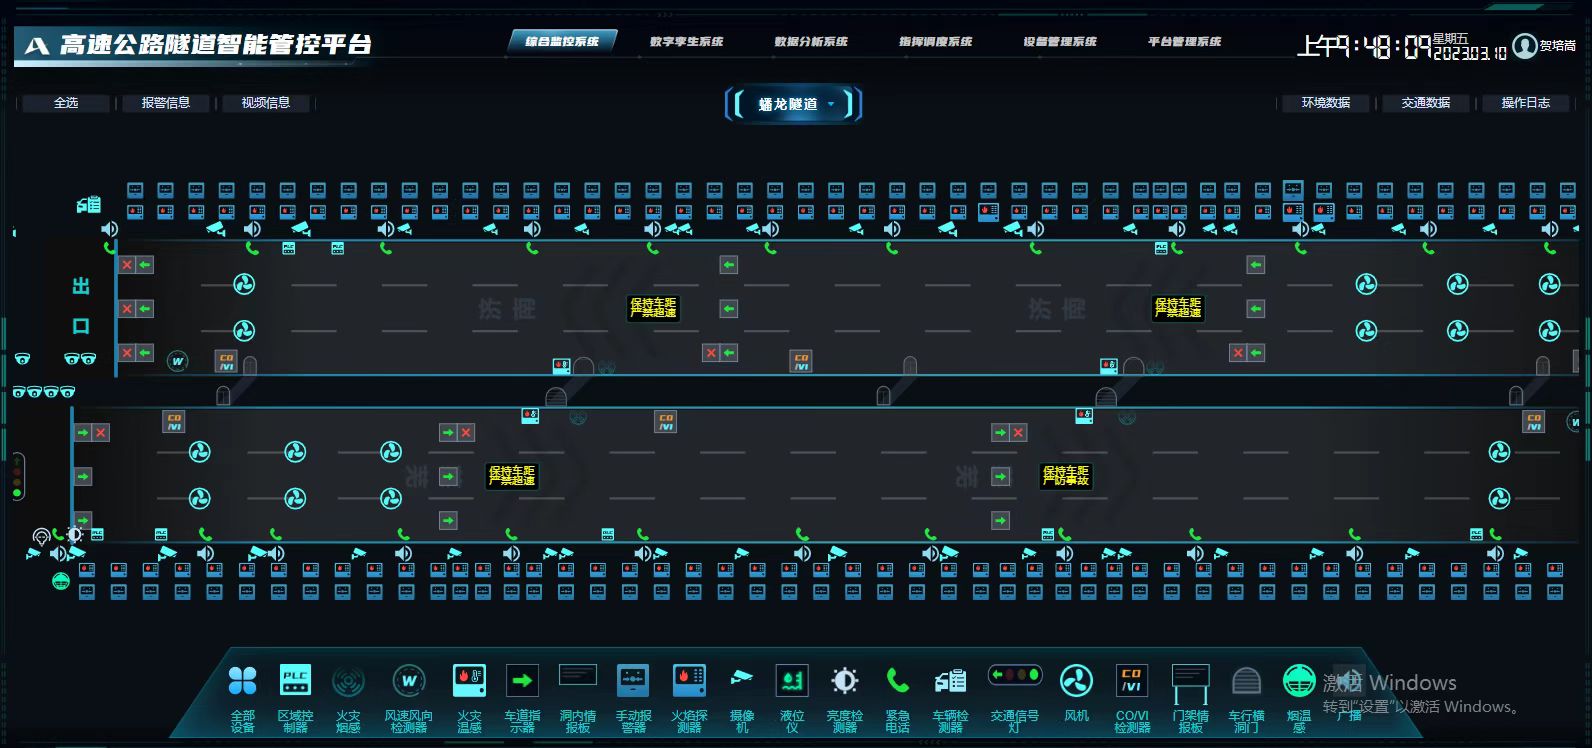This screenshot has width=1592, height=748.
Task: Toggle the 全选 select-all option
Action: coord(66,103)
